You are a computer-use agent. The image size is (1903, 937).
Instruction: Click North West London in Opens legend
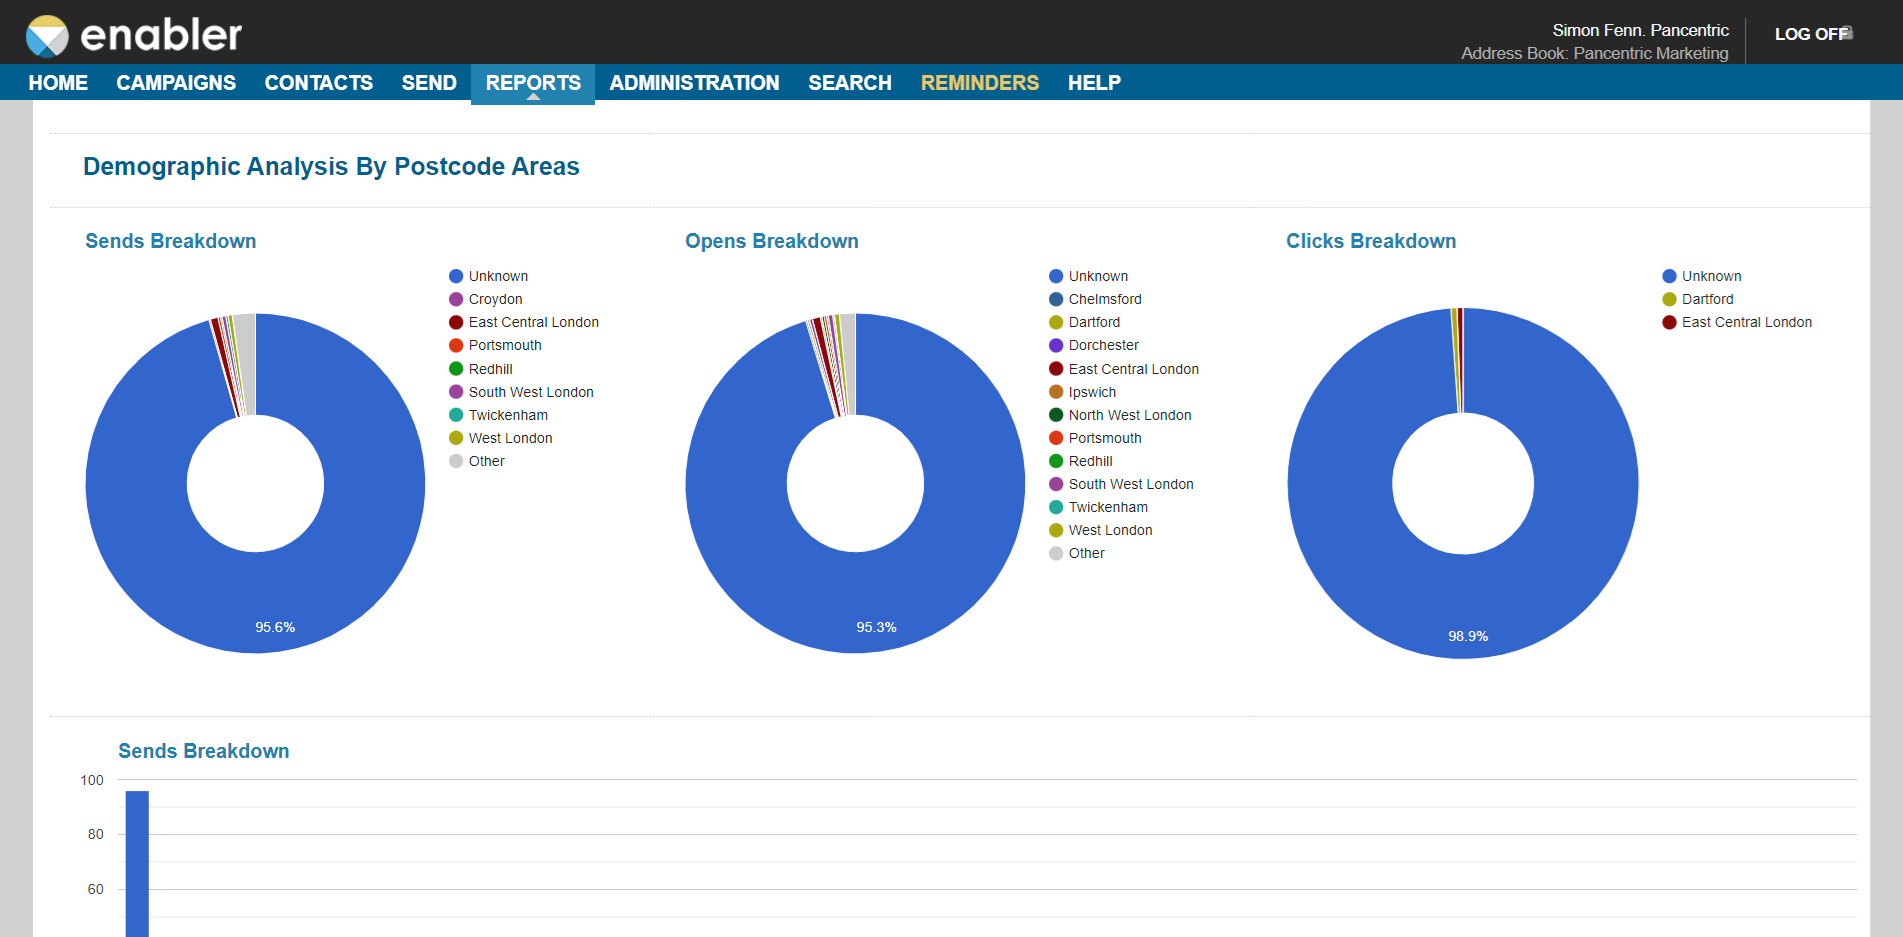pos(1120,415)
